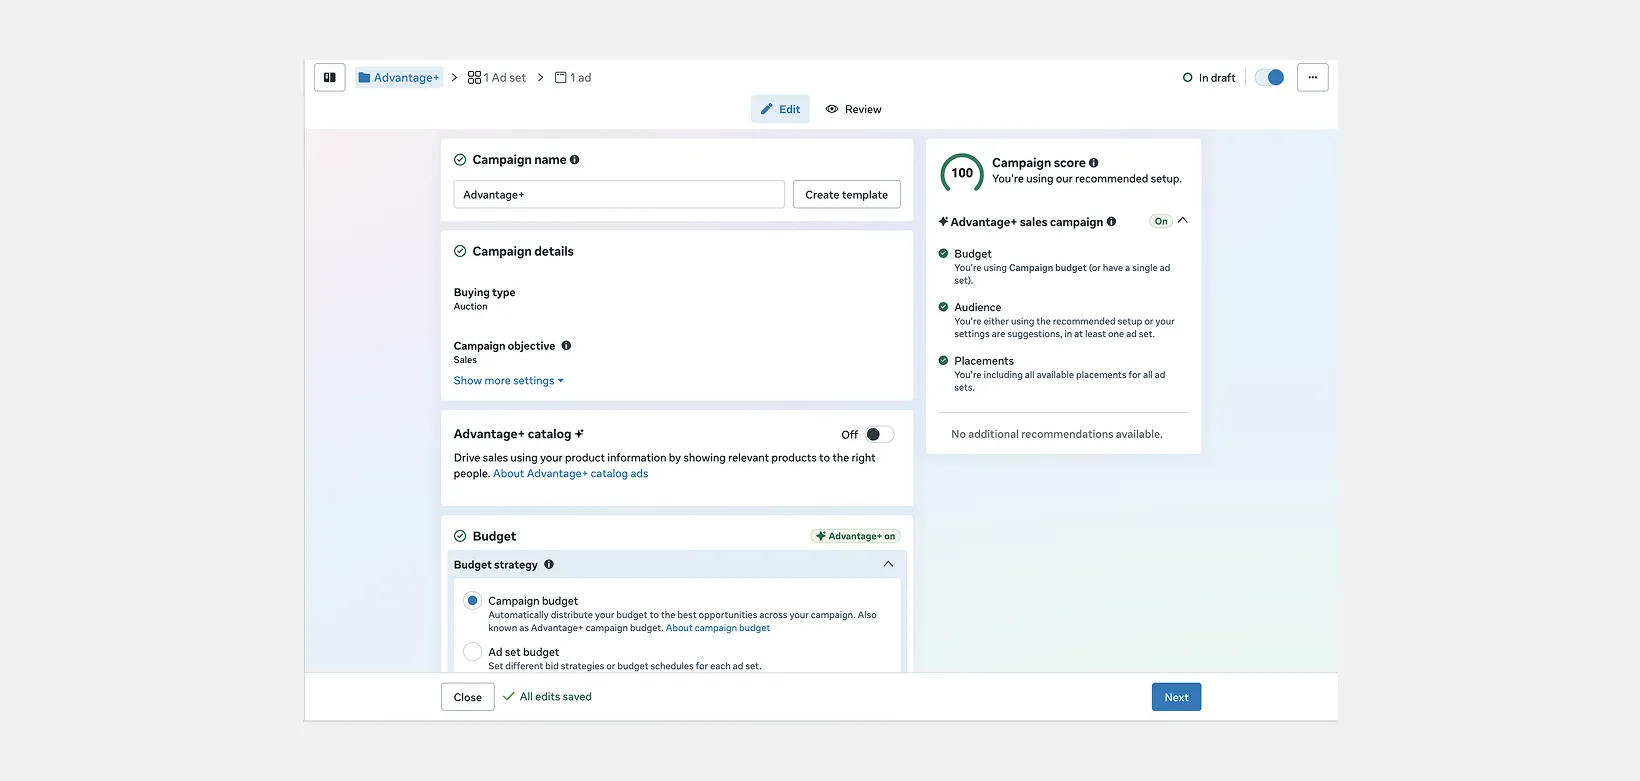
Task: Open the Advantage+ campaign breadcrumb
Action: (x=399, y=77)
